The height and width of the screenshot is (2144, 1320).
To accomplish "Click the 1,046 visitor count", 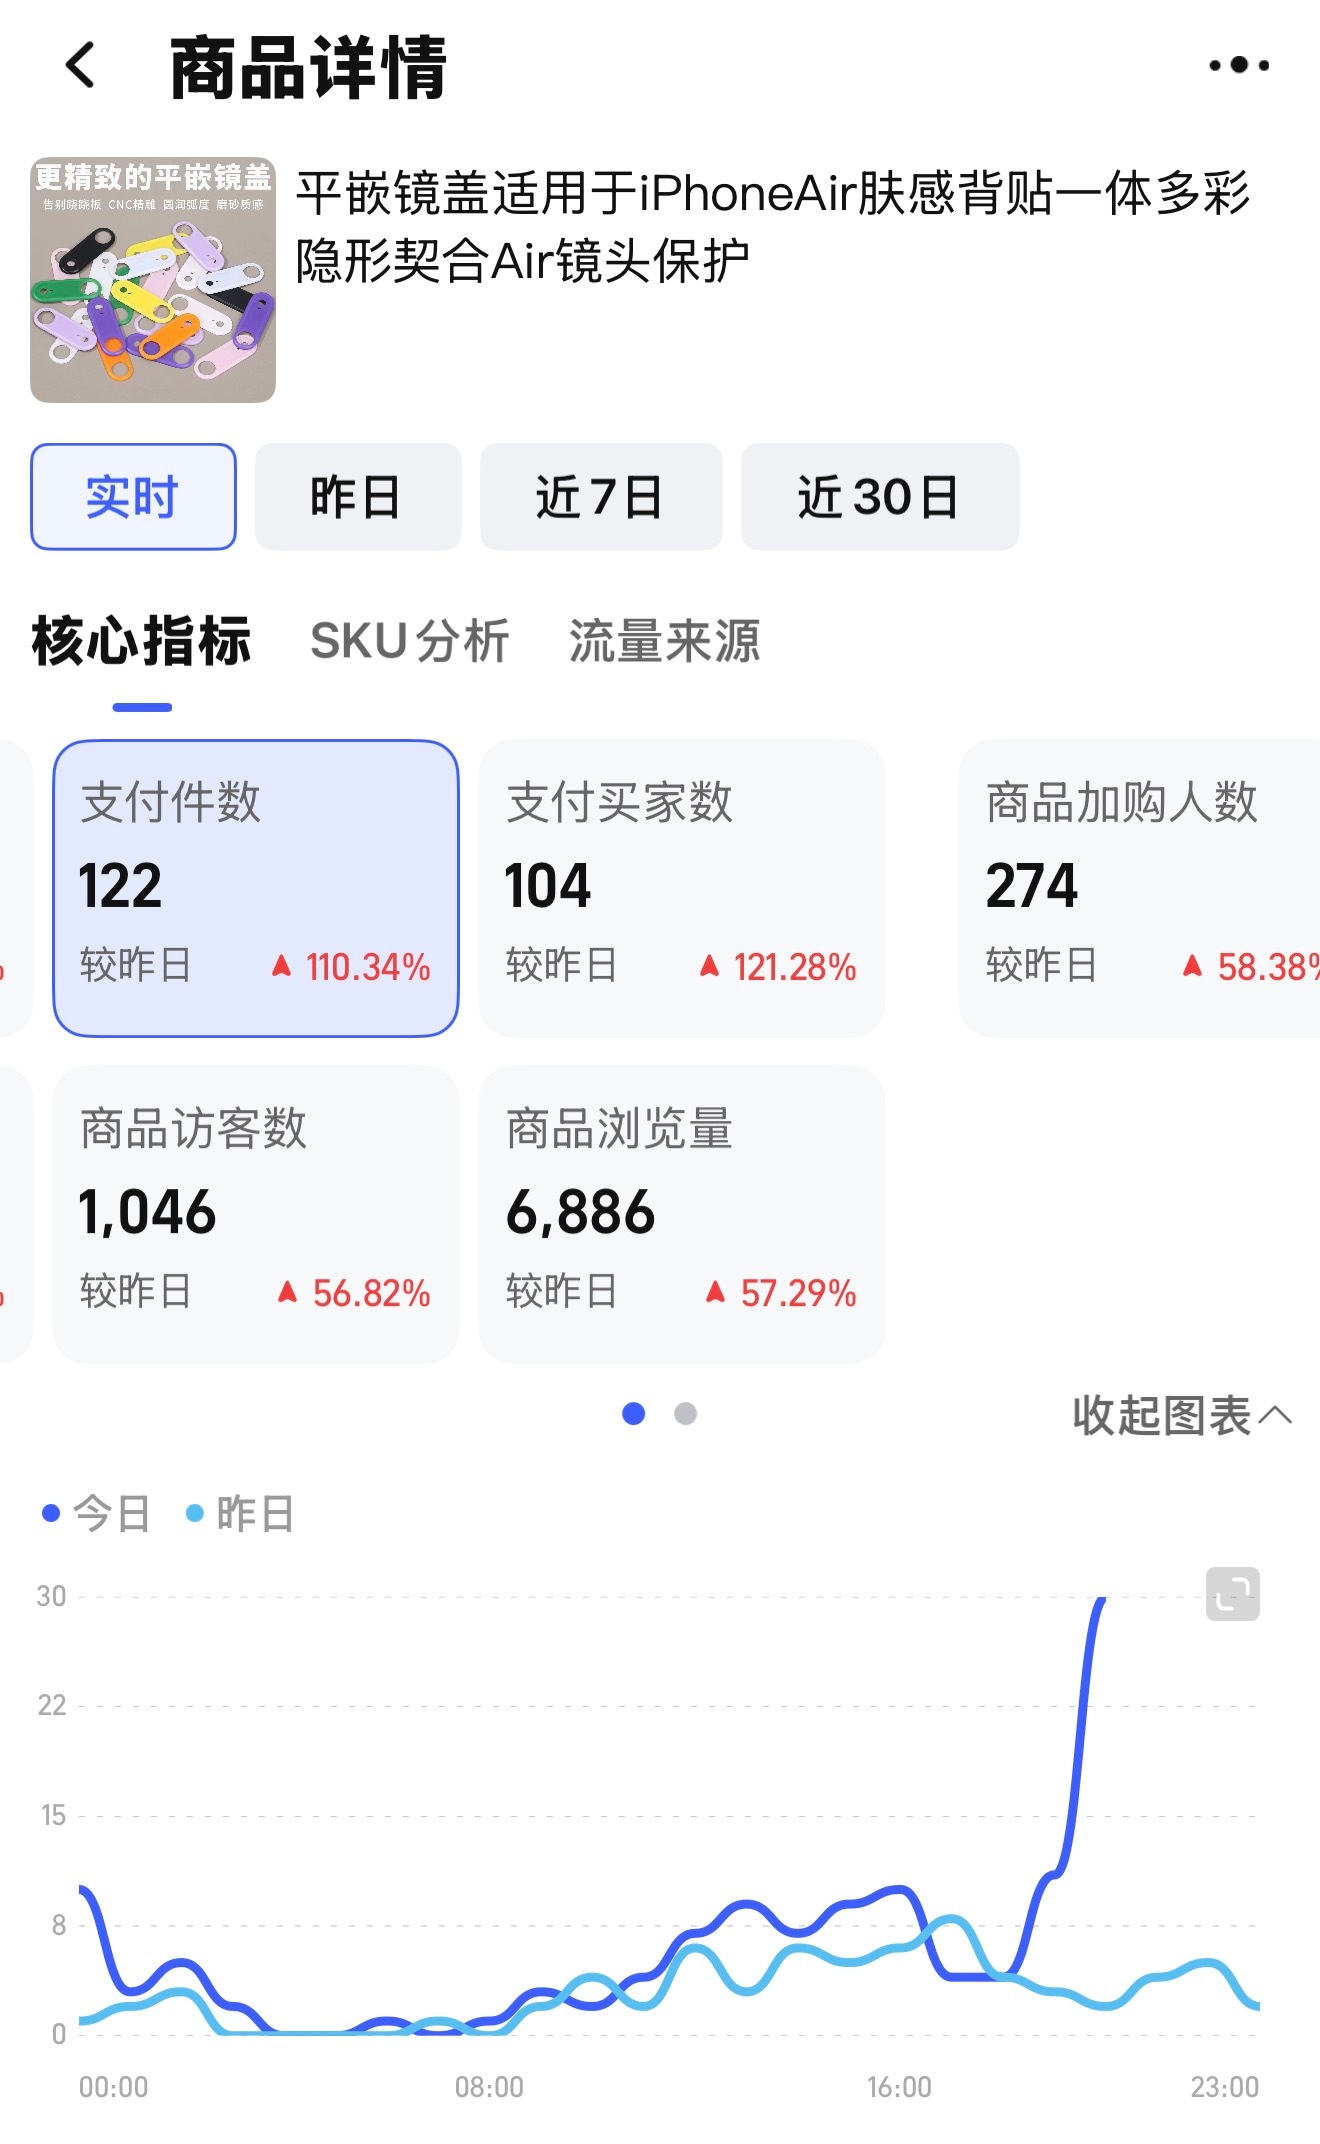I will point(148,1213).
